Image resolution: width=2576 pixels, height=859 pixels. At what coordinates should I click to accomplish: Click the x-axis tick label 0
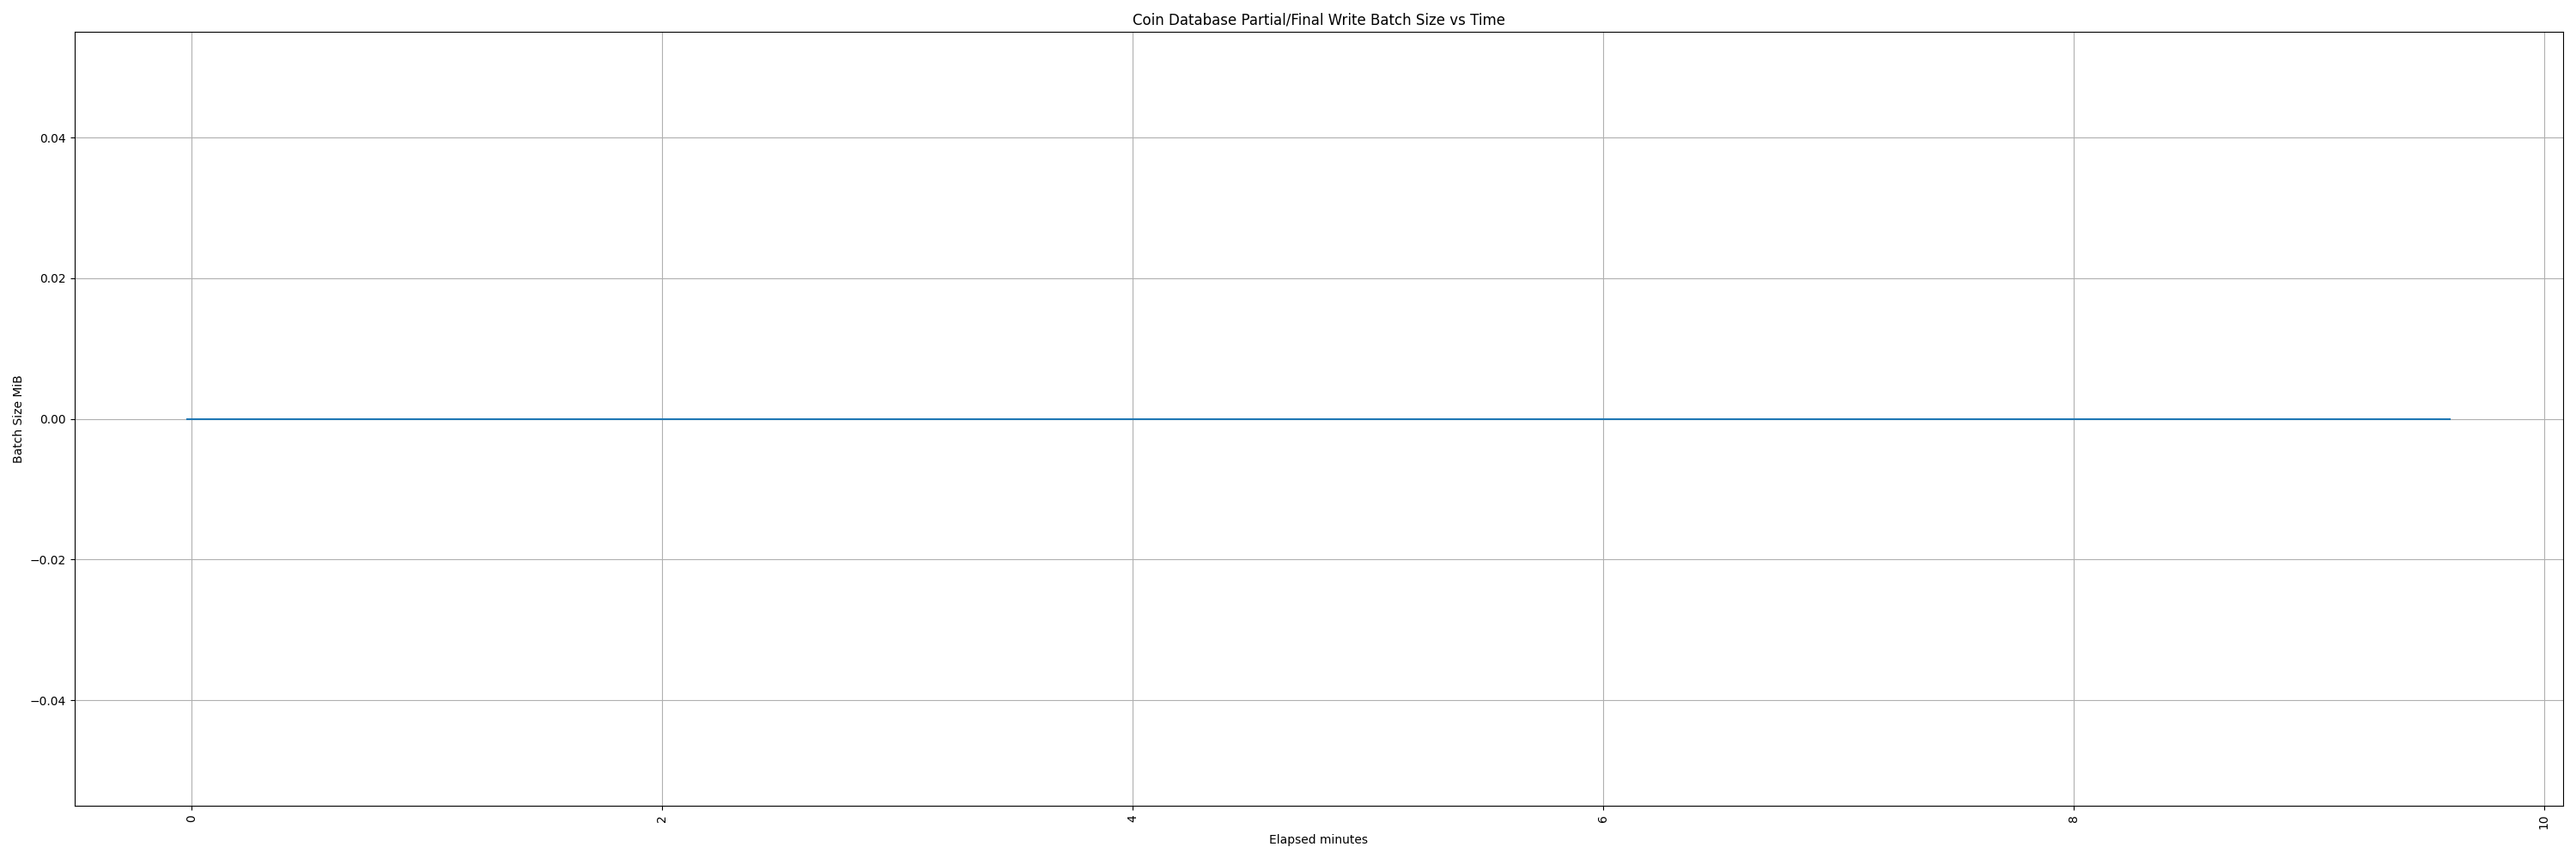tap(191, 820)
